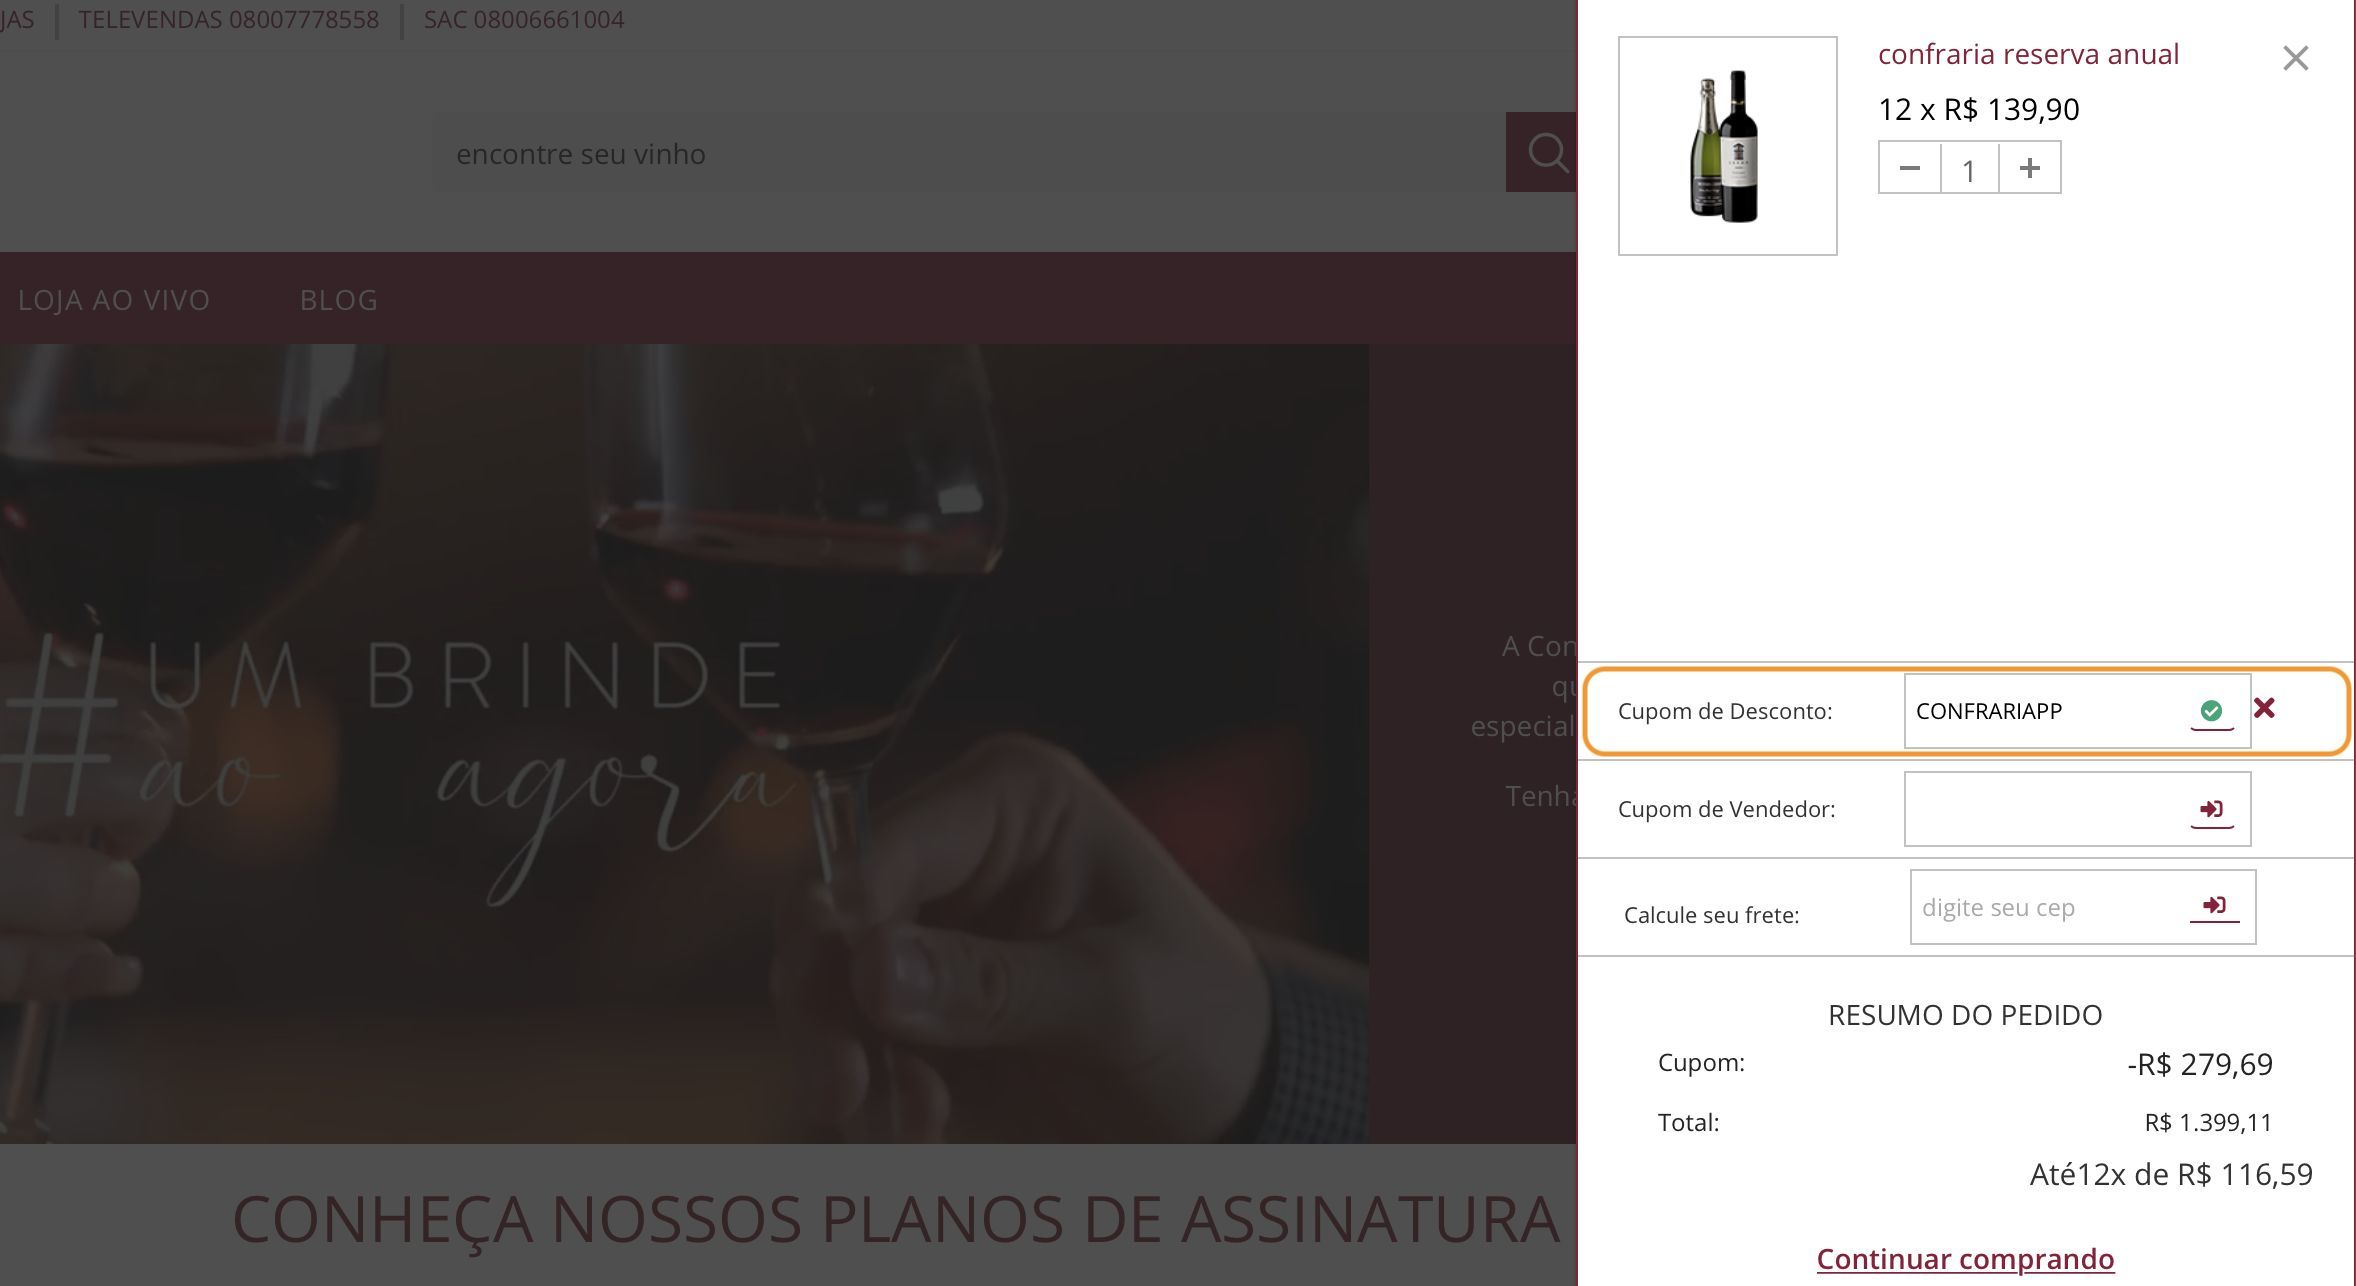Click the SAC 08006661004 link

tap(524, 19)
